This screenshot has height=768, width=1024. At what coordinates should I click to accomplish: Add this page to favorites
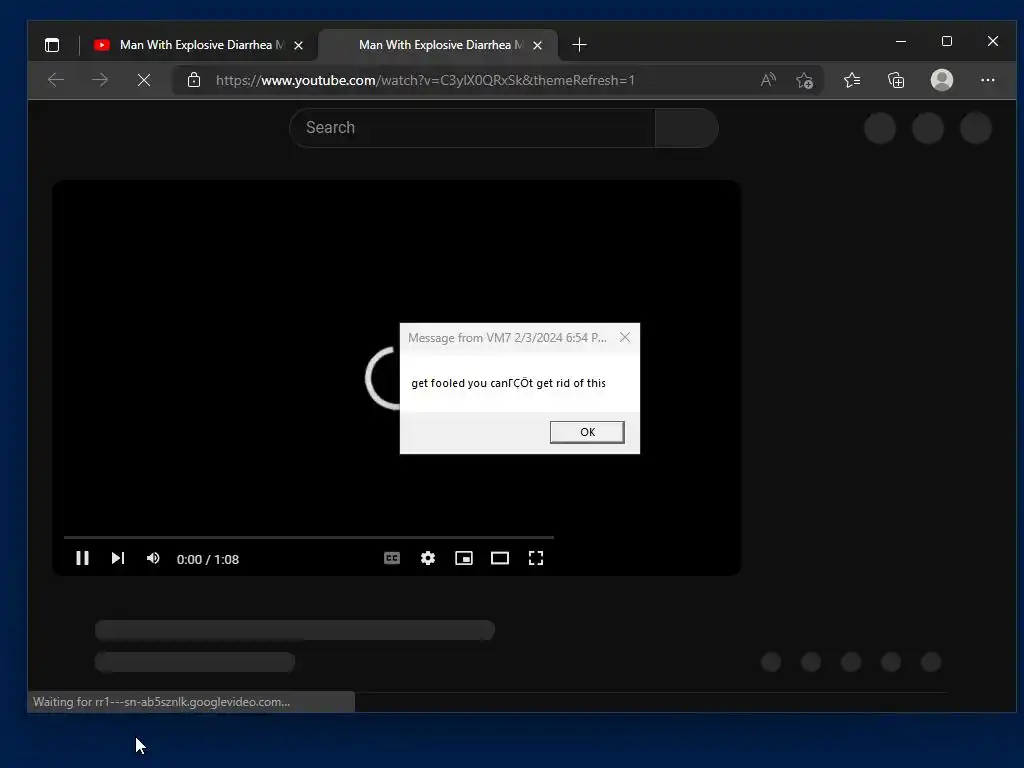[805, 80]
